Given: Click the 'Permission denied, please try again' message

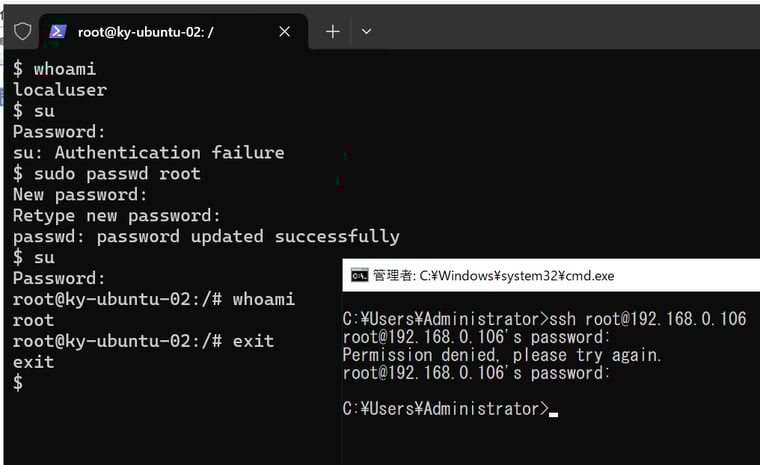Looking at the screenshot, I should pyautogui.click(x=502, y=355).
